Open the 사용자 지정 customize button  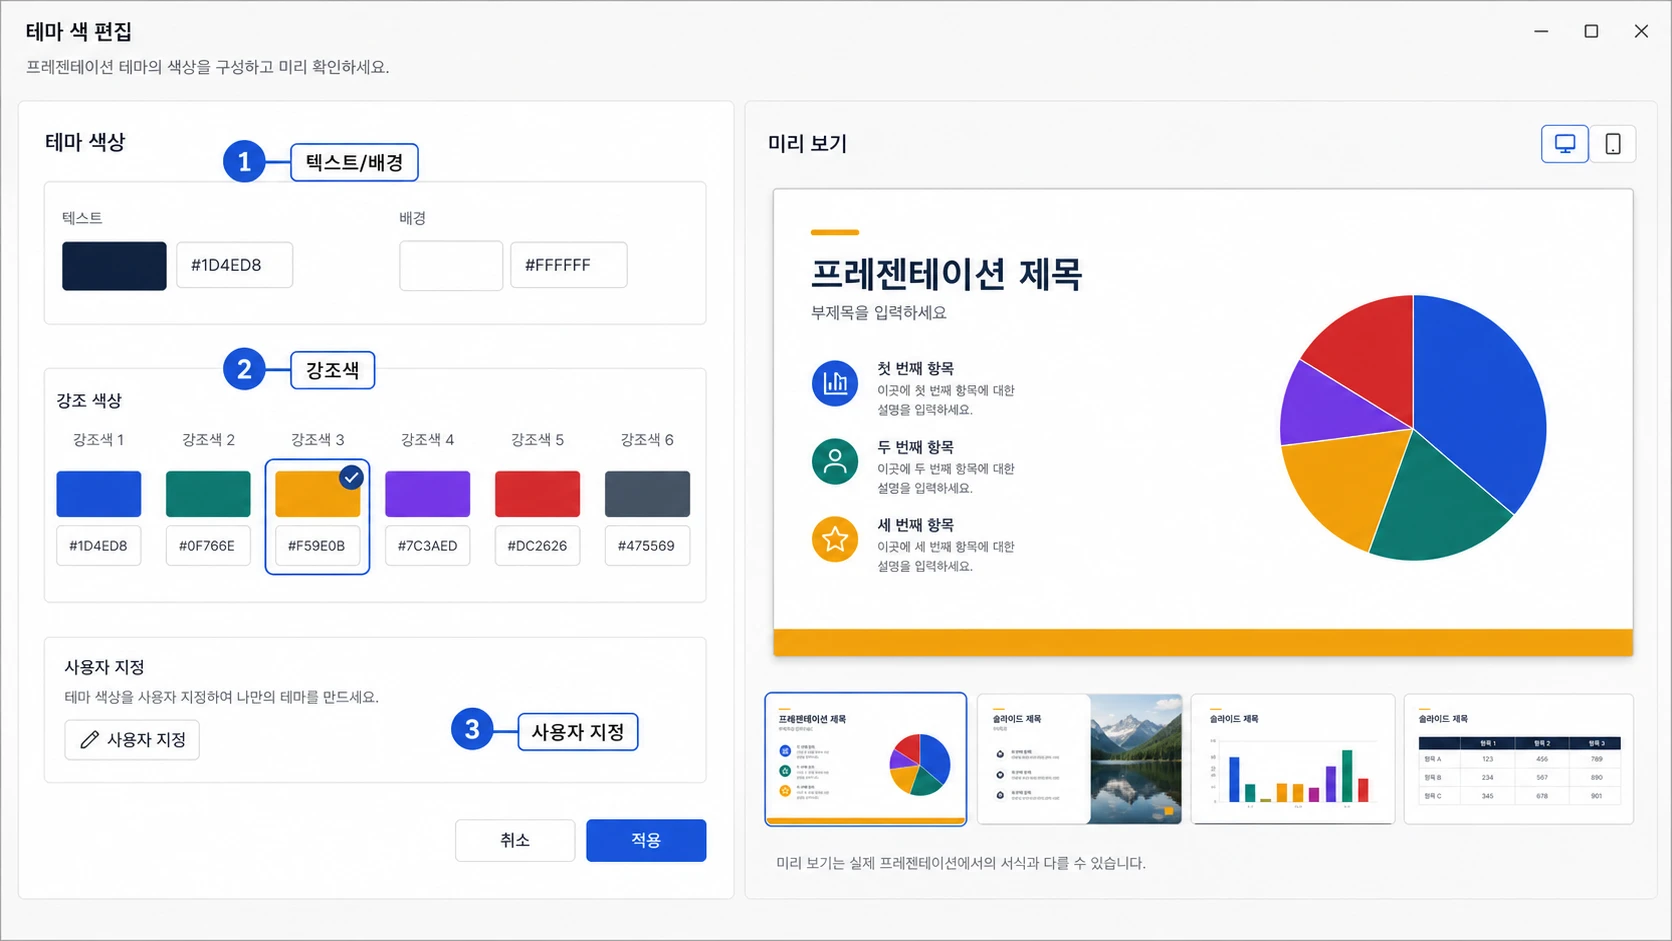point(132,740)
